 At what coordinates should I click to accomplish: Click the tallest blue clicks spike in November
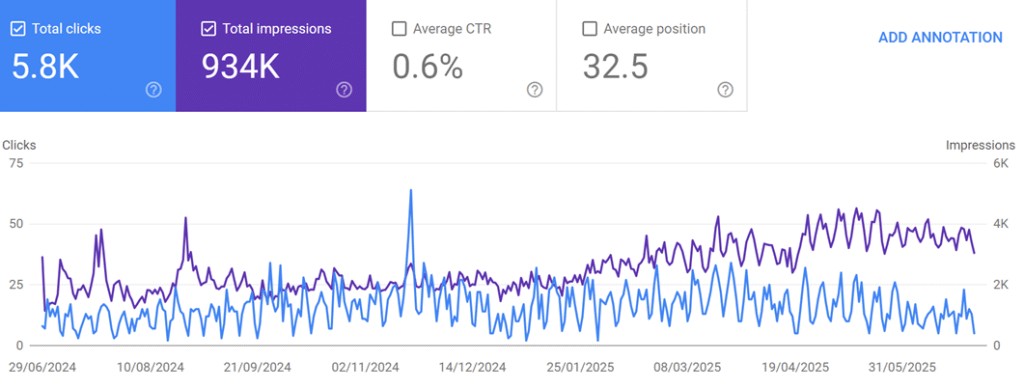pos(410,191)
